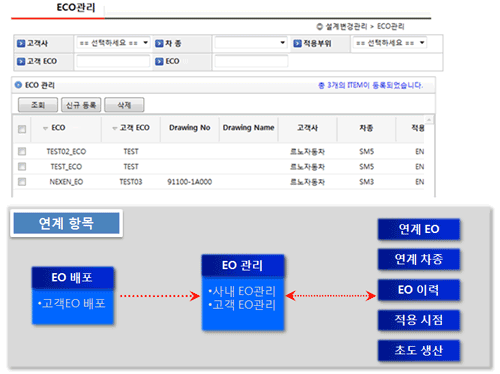Screen dimensions: 500x374
Task: Open the 고객사 dropdown
Action: click(113, 43)
